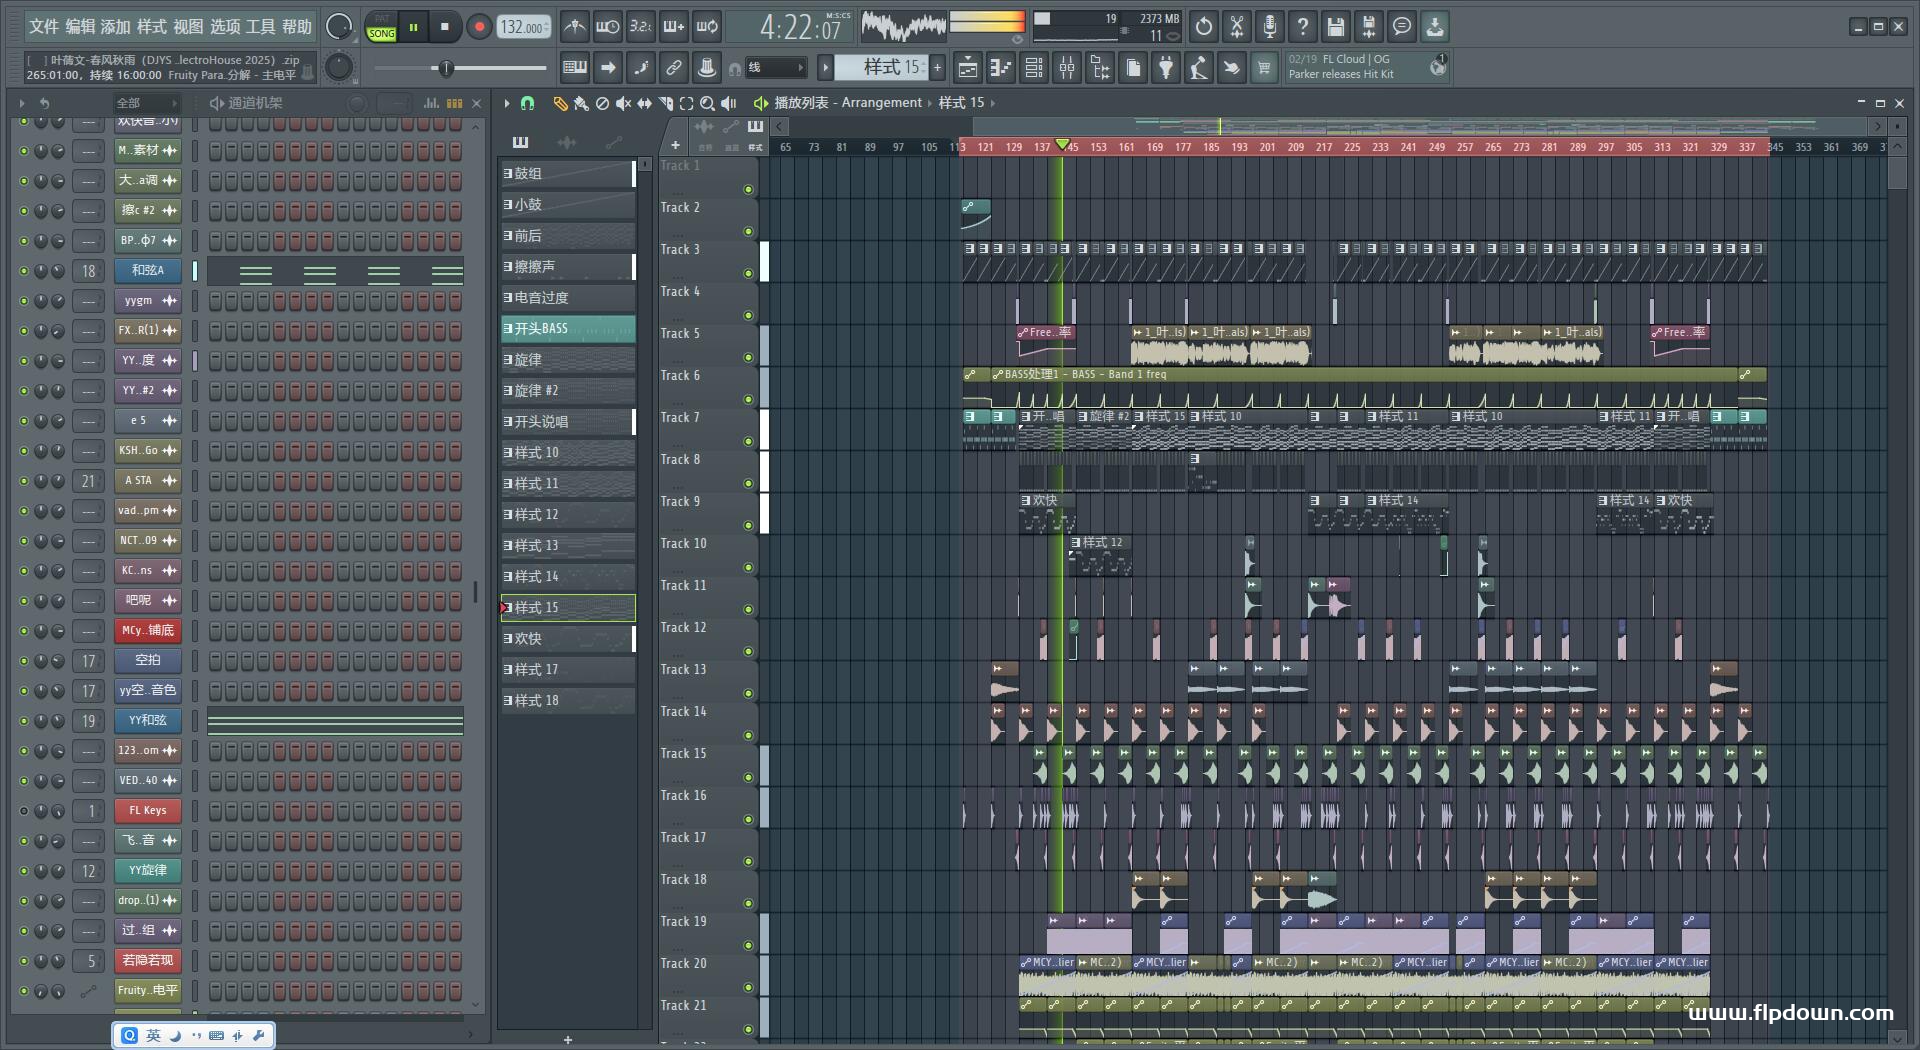
Task: Select the playlist delete tool
Action: point(602,103)
